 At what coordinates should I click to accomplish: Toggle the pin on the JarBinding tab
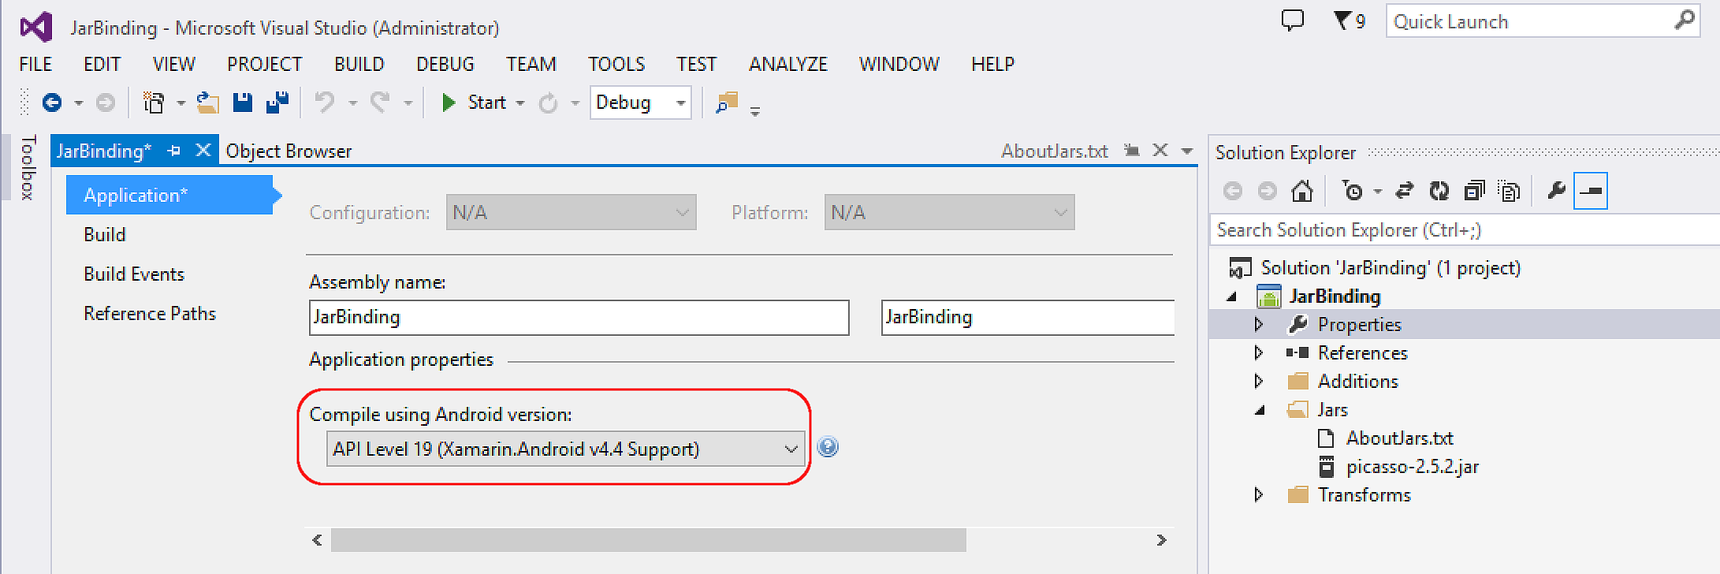pyautogui.click(x=174, y=150)
